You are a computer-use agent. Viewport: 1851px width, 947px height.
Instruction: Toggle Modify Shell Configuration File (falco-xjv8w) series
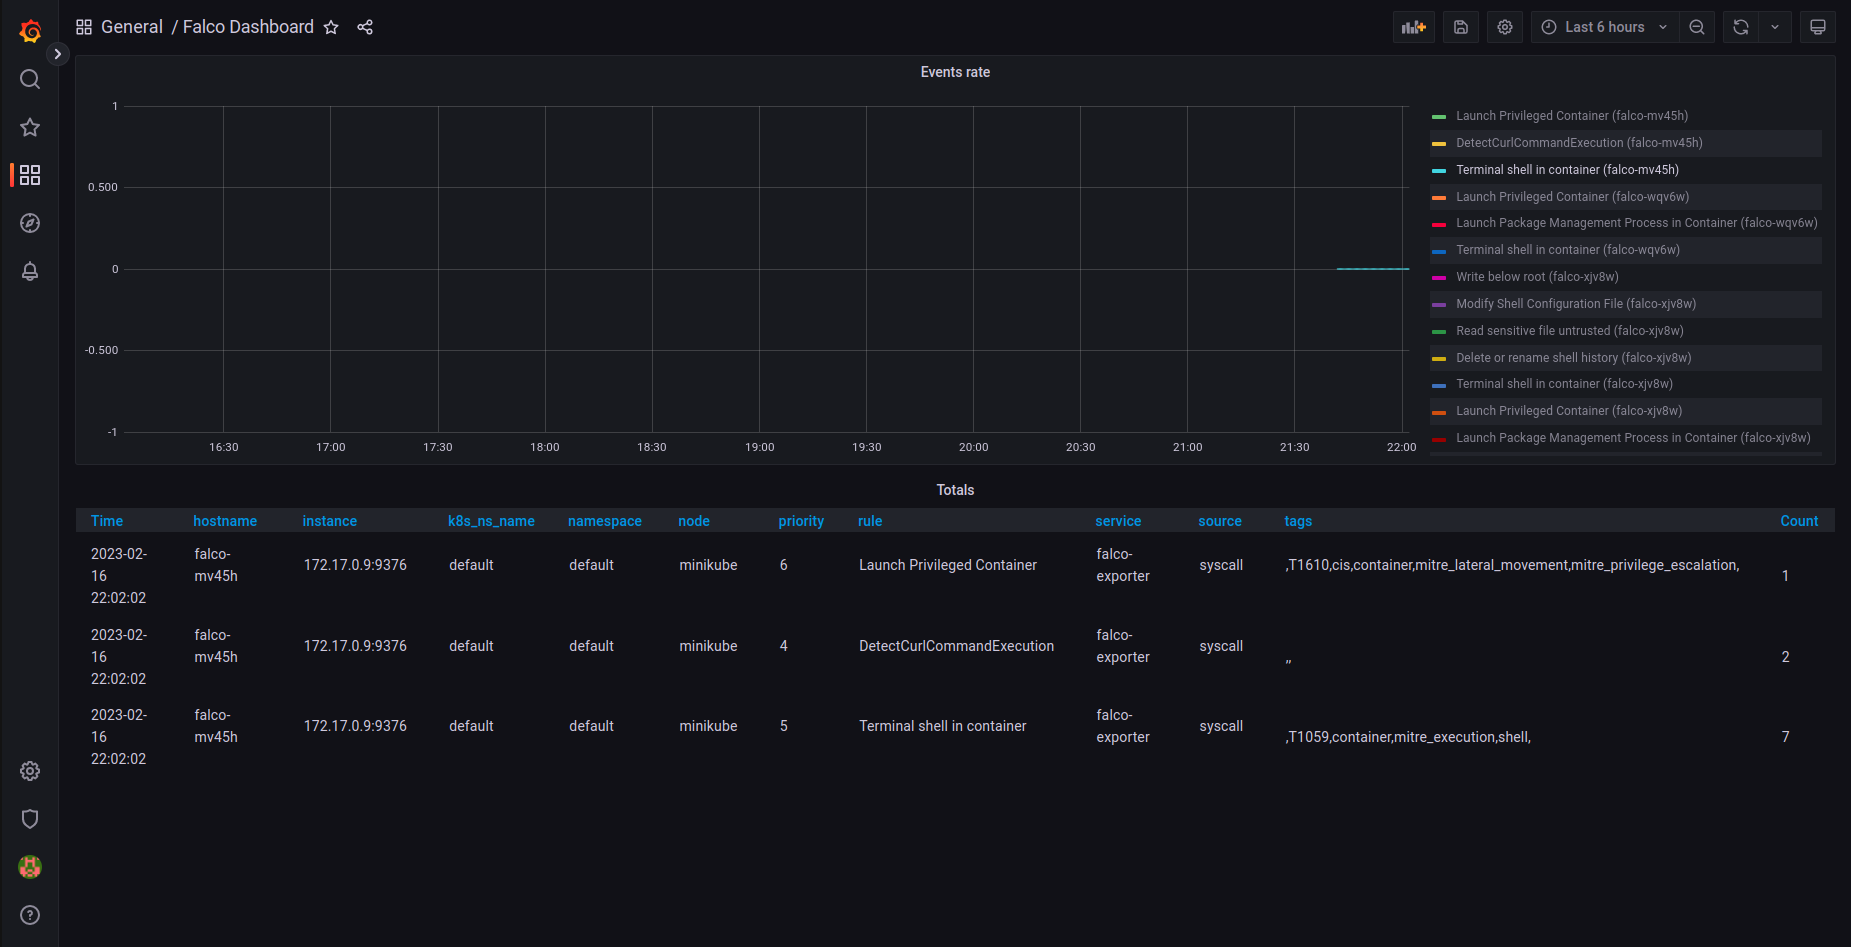point(1576,304)
